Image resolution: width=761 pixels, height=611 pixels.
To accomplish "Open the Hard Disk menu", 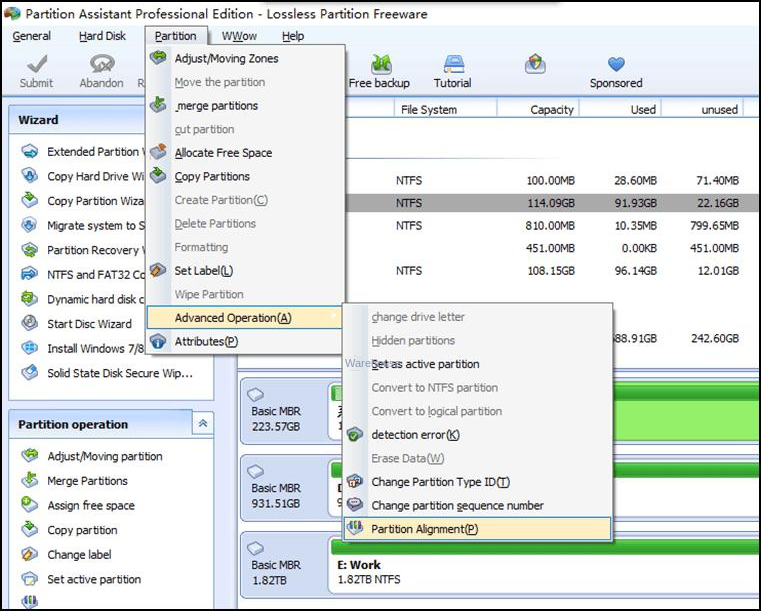I will coord(103,36).
